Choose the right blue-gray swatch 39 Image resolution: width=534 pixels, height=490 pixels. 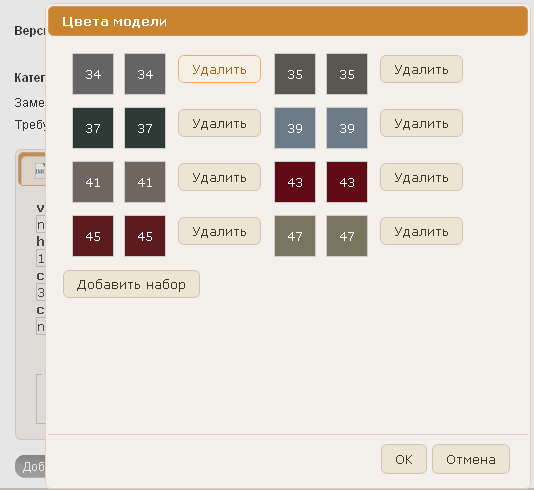pyautogui.click(x=347, y=128)
